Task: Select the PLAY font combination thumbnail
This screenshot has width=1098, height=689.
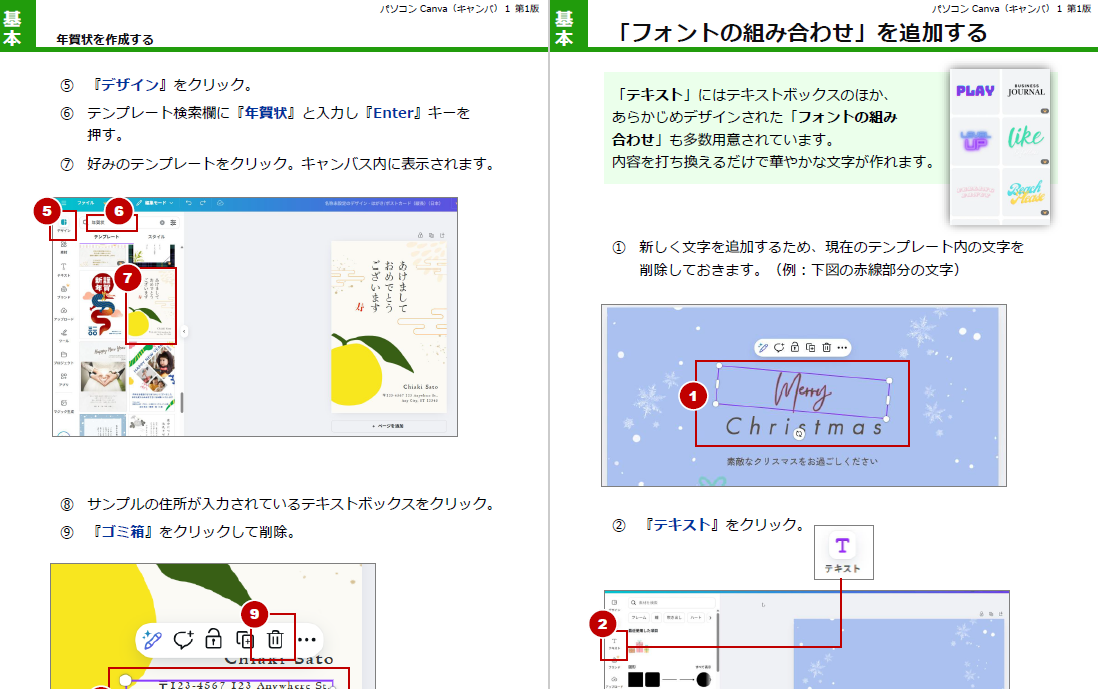Action: (x=975, y=91)
